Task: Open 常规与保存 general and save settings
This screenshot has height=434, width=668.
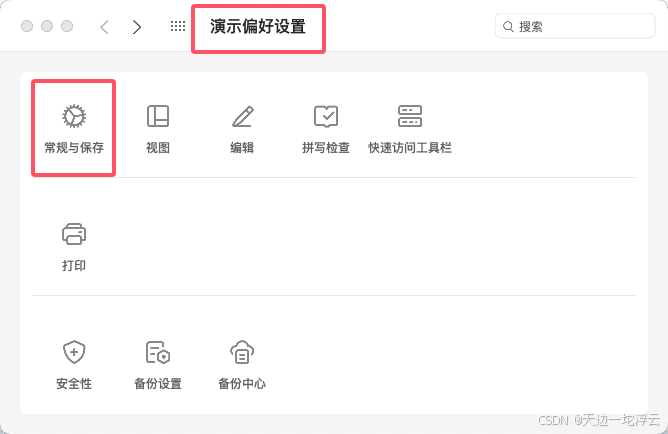Action: (x=74, y=128)
